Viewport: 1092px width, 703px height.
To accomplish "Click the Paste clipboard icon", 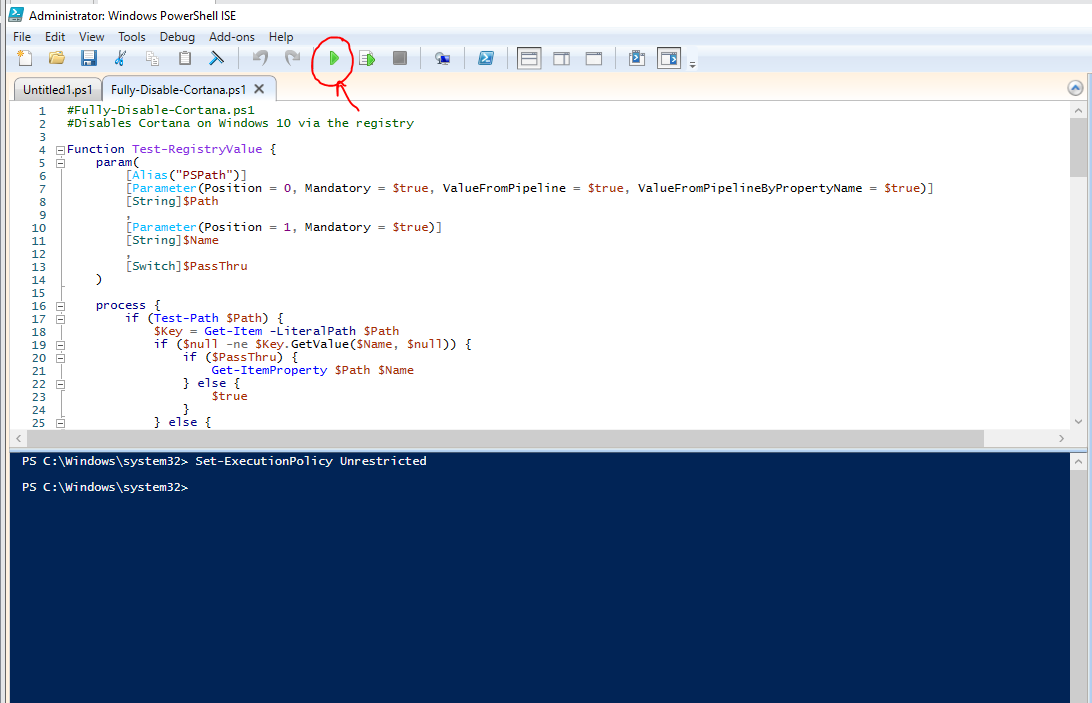I will 185,59.
